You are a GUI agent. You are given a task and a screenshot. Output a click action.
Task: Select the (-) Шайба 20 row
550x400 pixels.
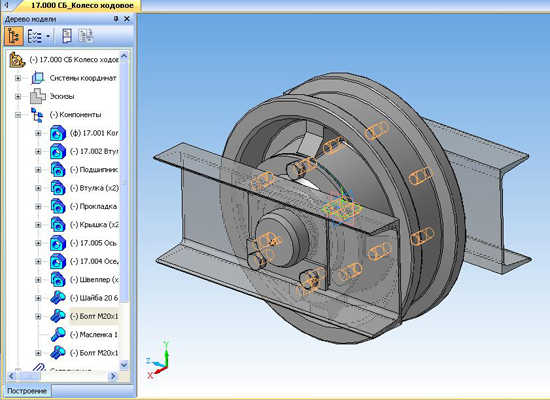coord(94,298)
